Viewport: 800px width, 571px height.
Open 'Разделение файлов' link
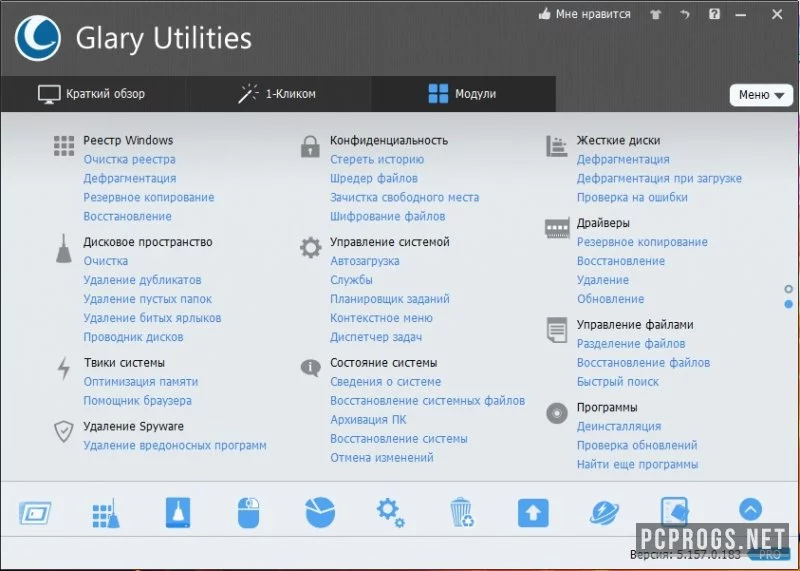pos(631,344)
